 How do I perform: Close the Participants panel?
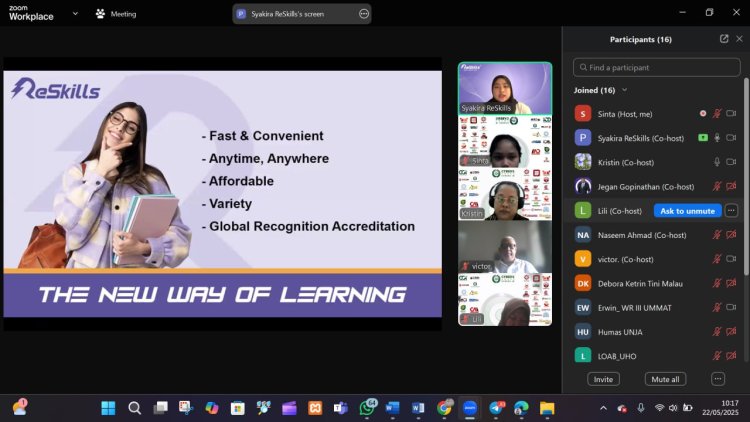(739, 39)
